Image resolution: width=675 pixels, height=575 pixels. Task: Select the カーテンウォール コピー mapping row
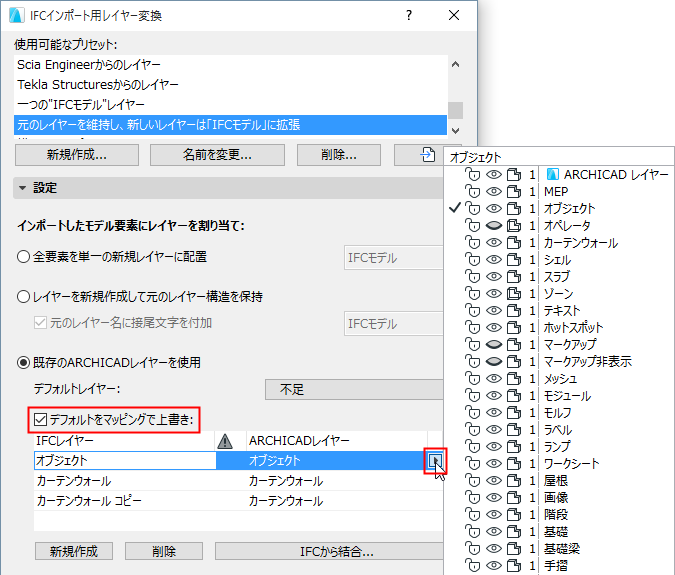[x=238, y=501]
